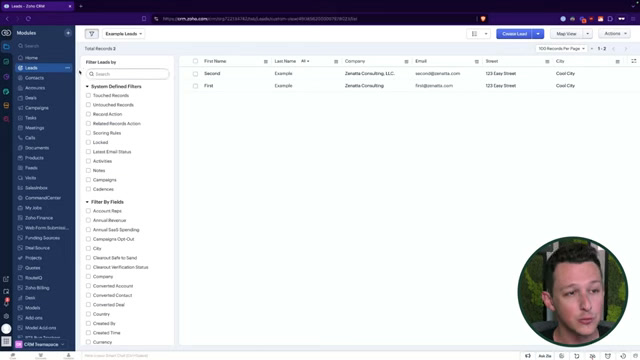Enable the Scoring Rules filter
This screenshot has width=640, height=360.
(88, 133)
